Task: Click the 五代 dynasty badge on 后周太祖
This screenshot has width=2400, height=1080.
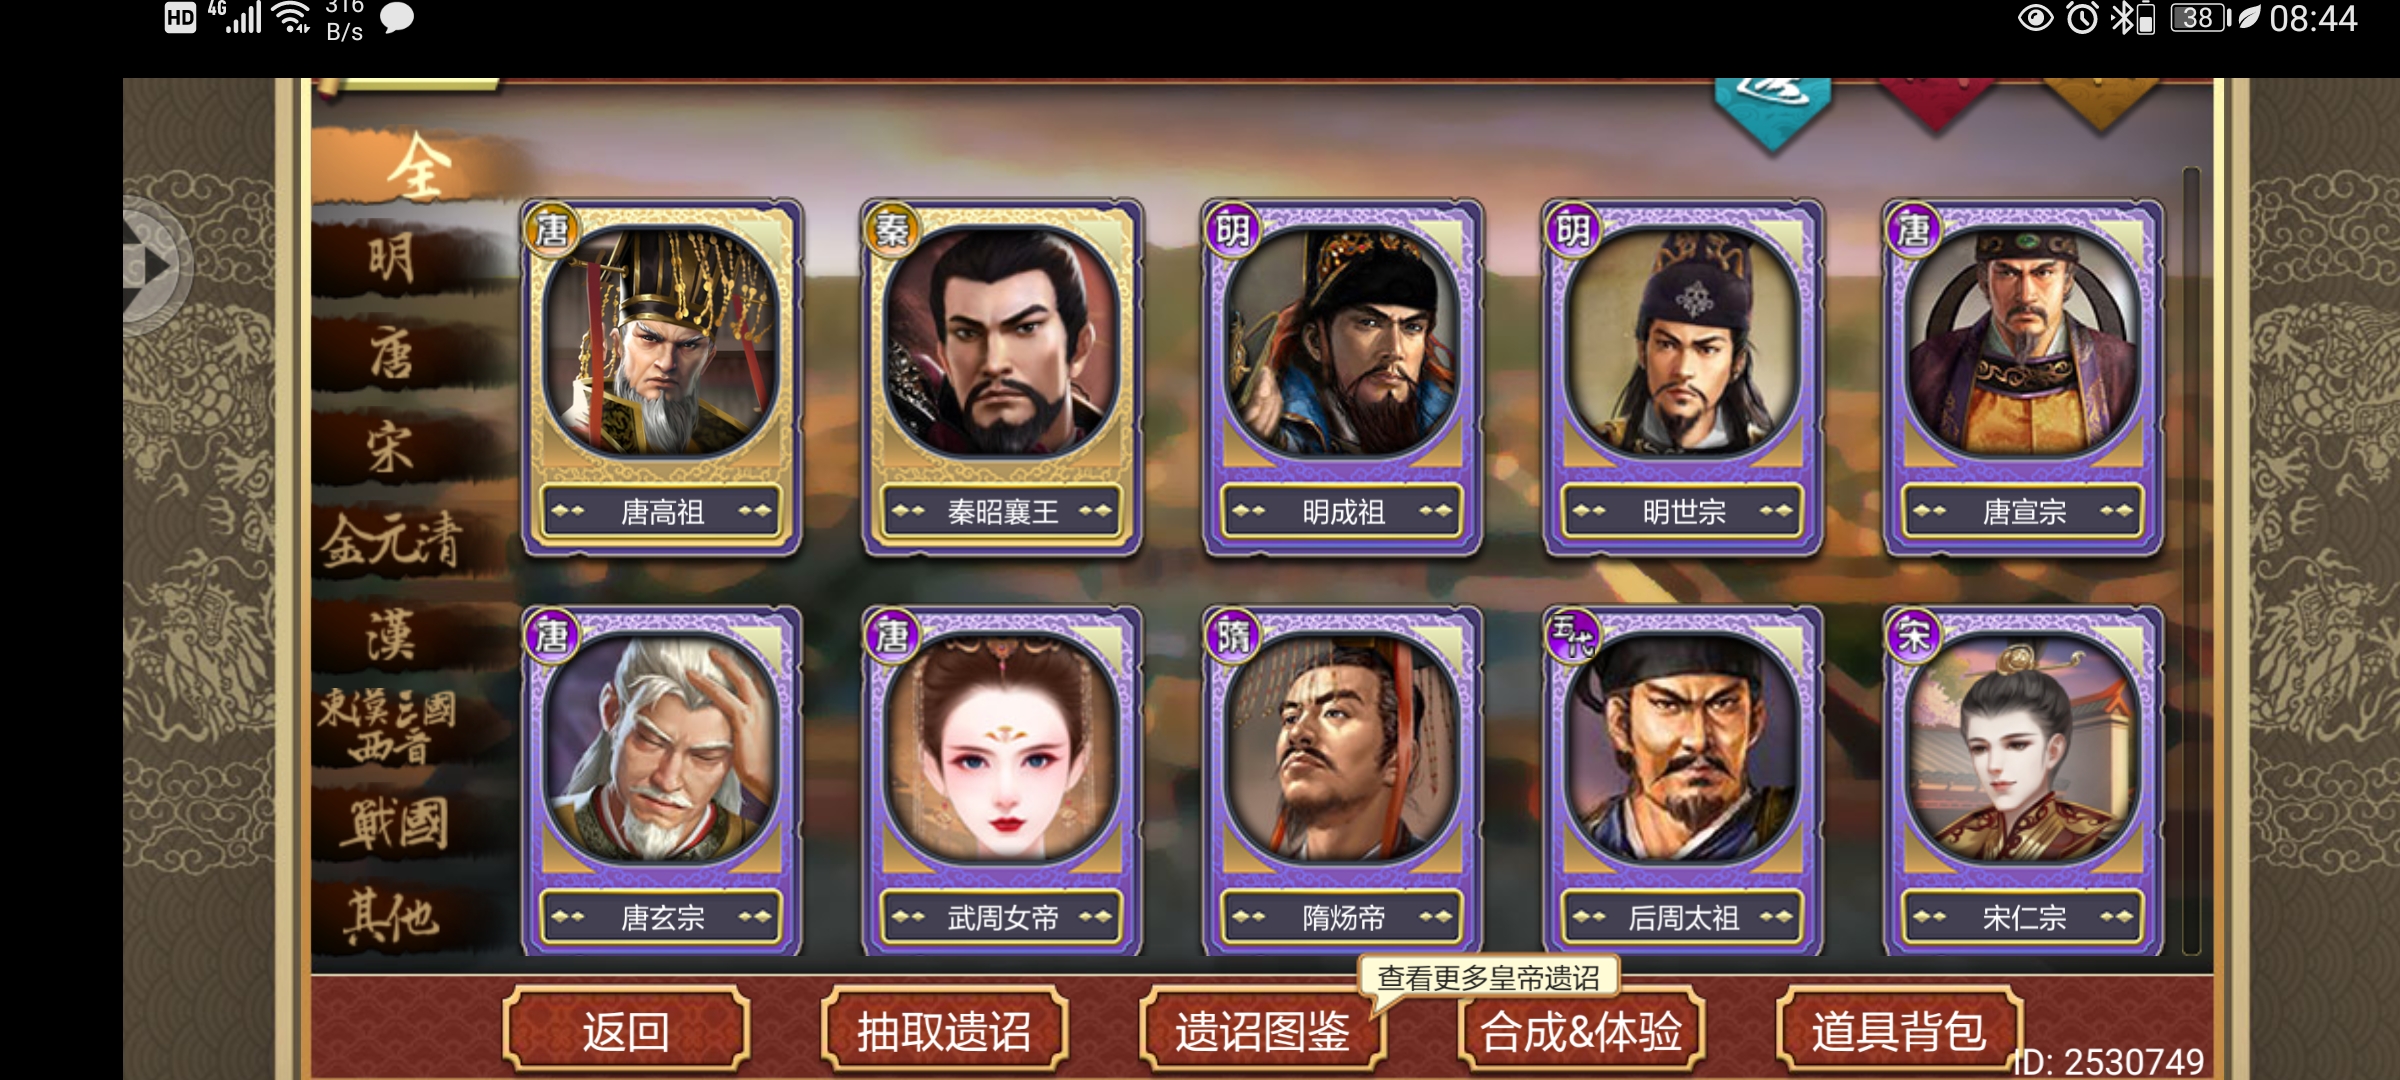Action: pos(1572,634)
